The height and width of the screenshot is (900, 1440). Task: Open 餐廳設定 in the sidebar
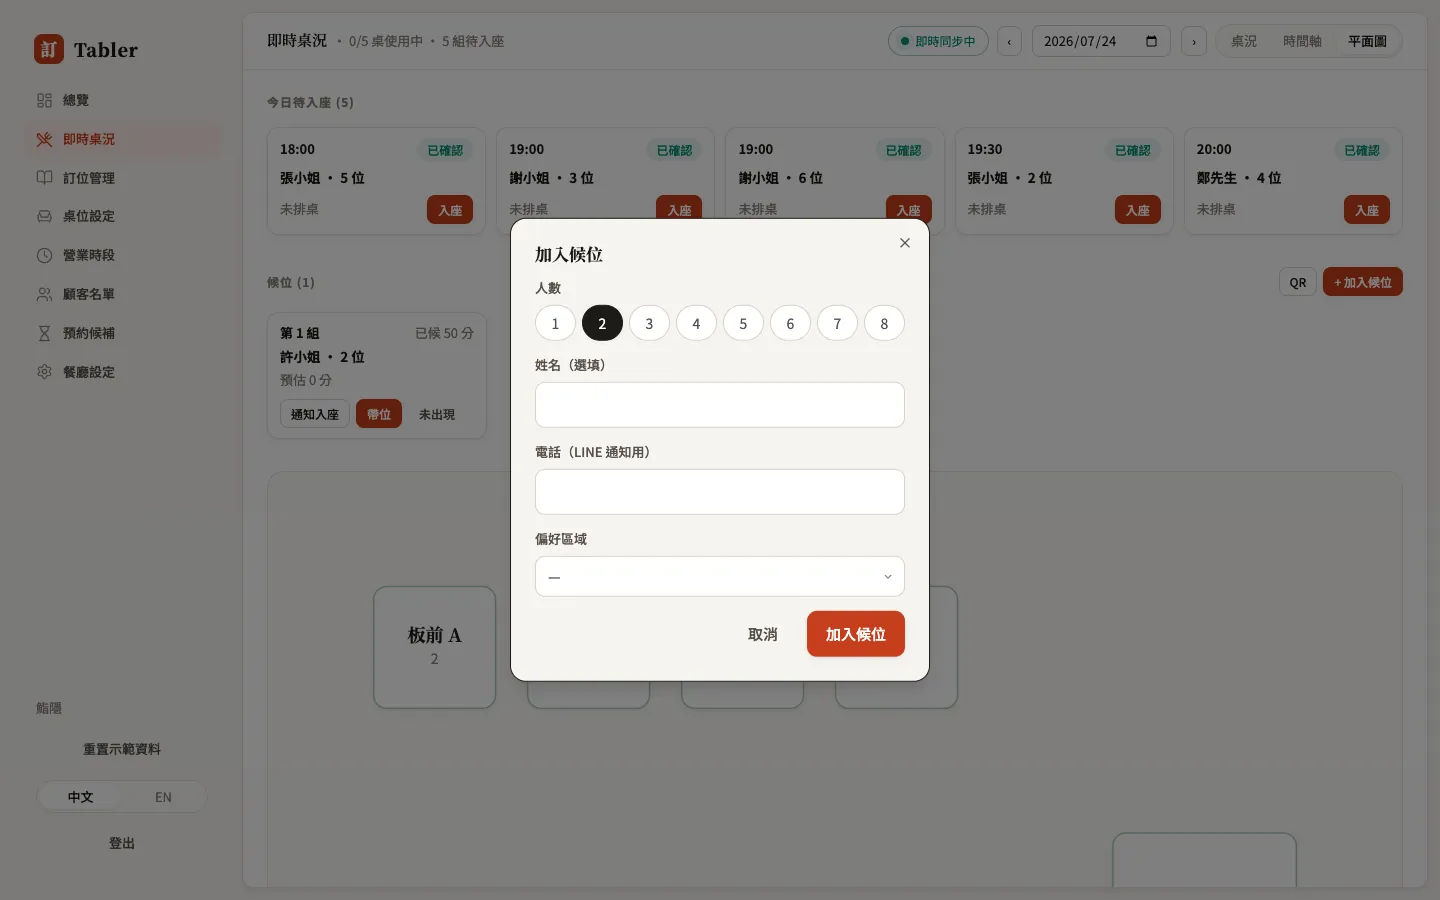tap(122, 372)
